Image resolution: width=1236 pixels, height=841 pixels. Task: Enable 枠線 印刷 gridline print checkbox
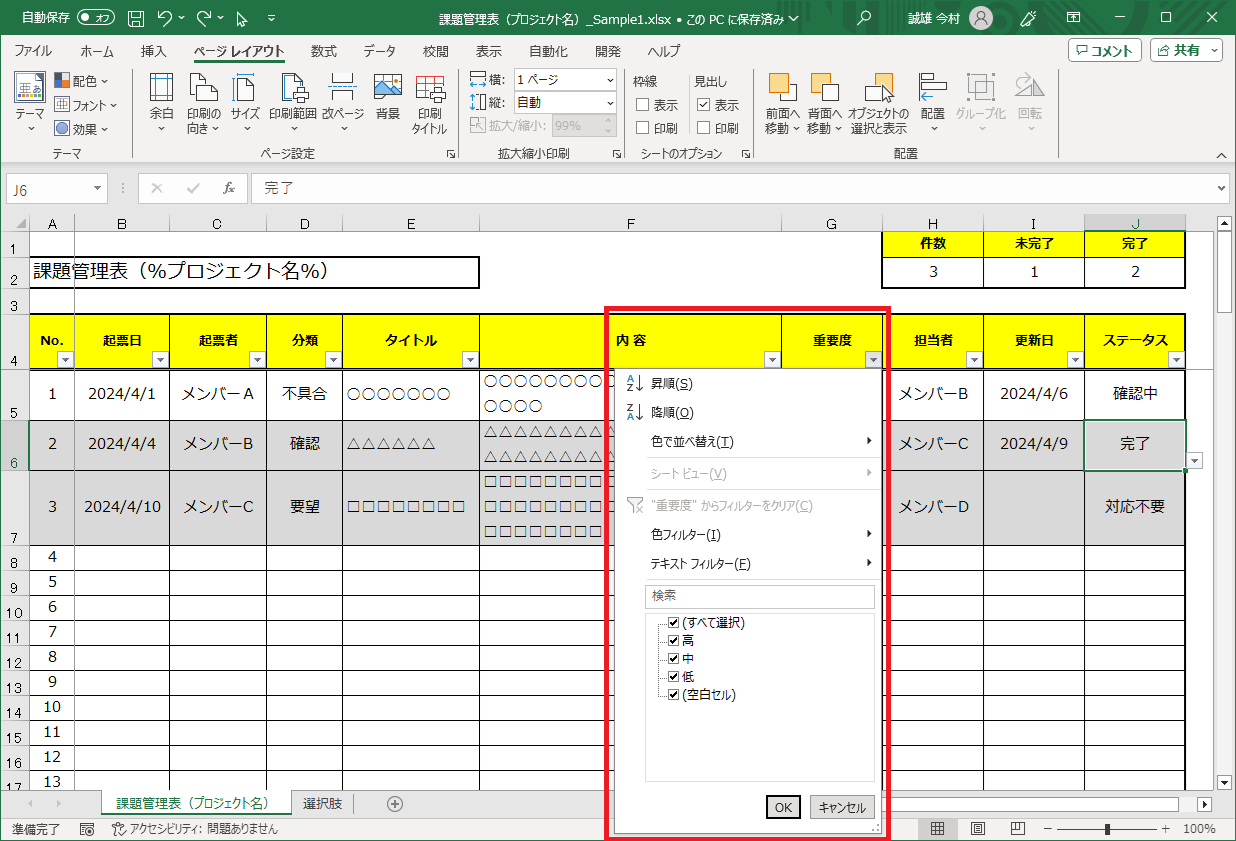643,128
